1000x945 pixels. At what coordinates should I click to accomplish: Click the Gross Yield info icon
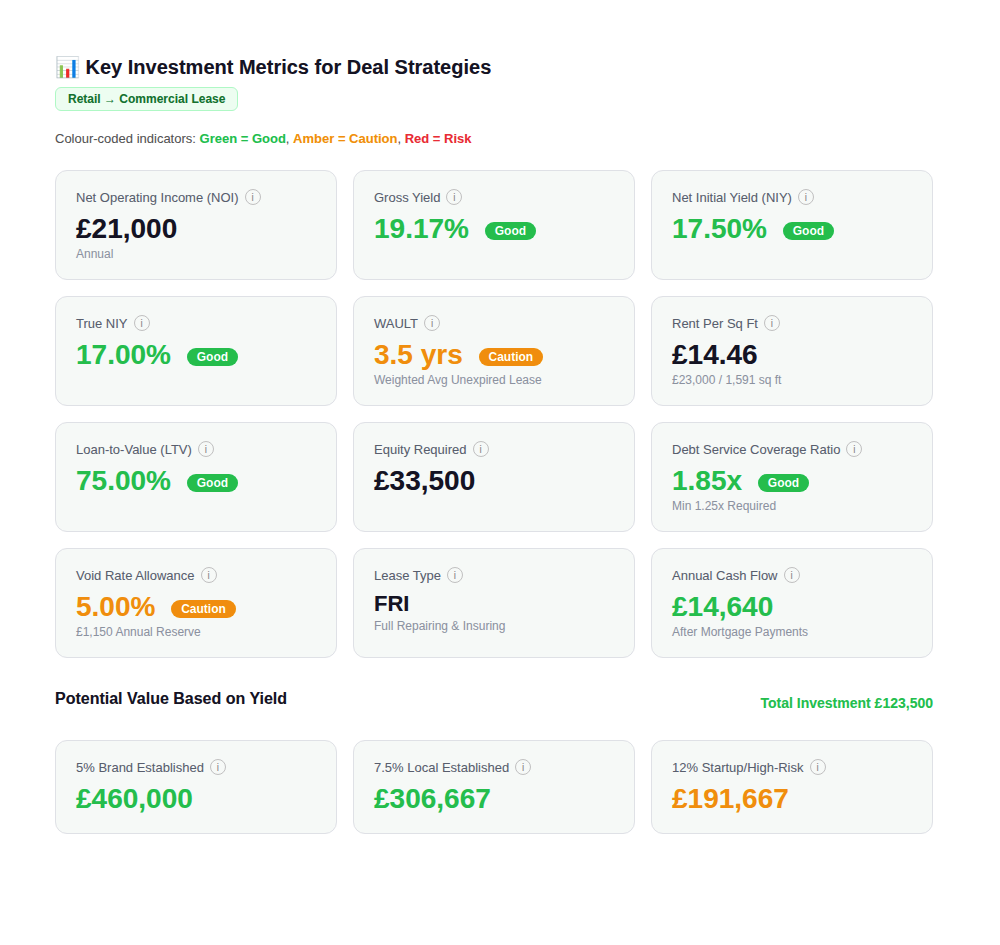point(455,197)
